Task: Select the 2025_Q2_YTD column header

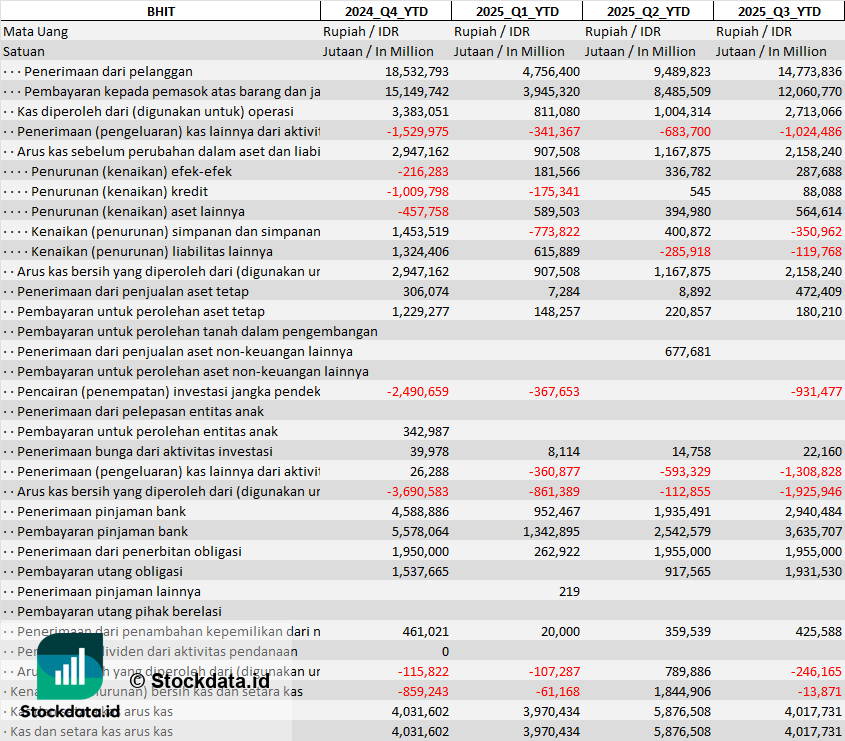Action: pyautogui.click(x=648, y=11)
